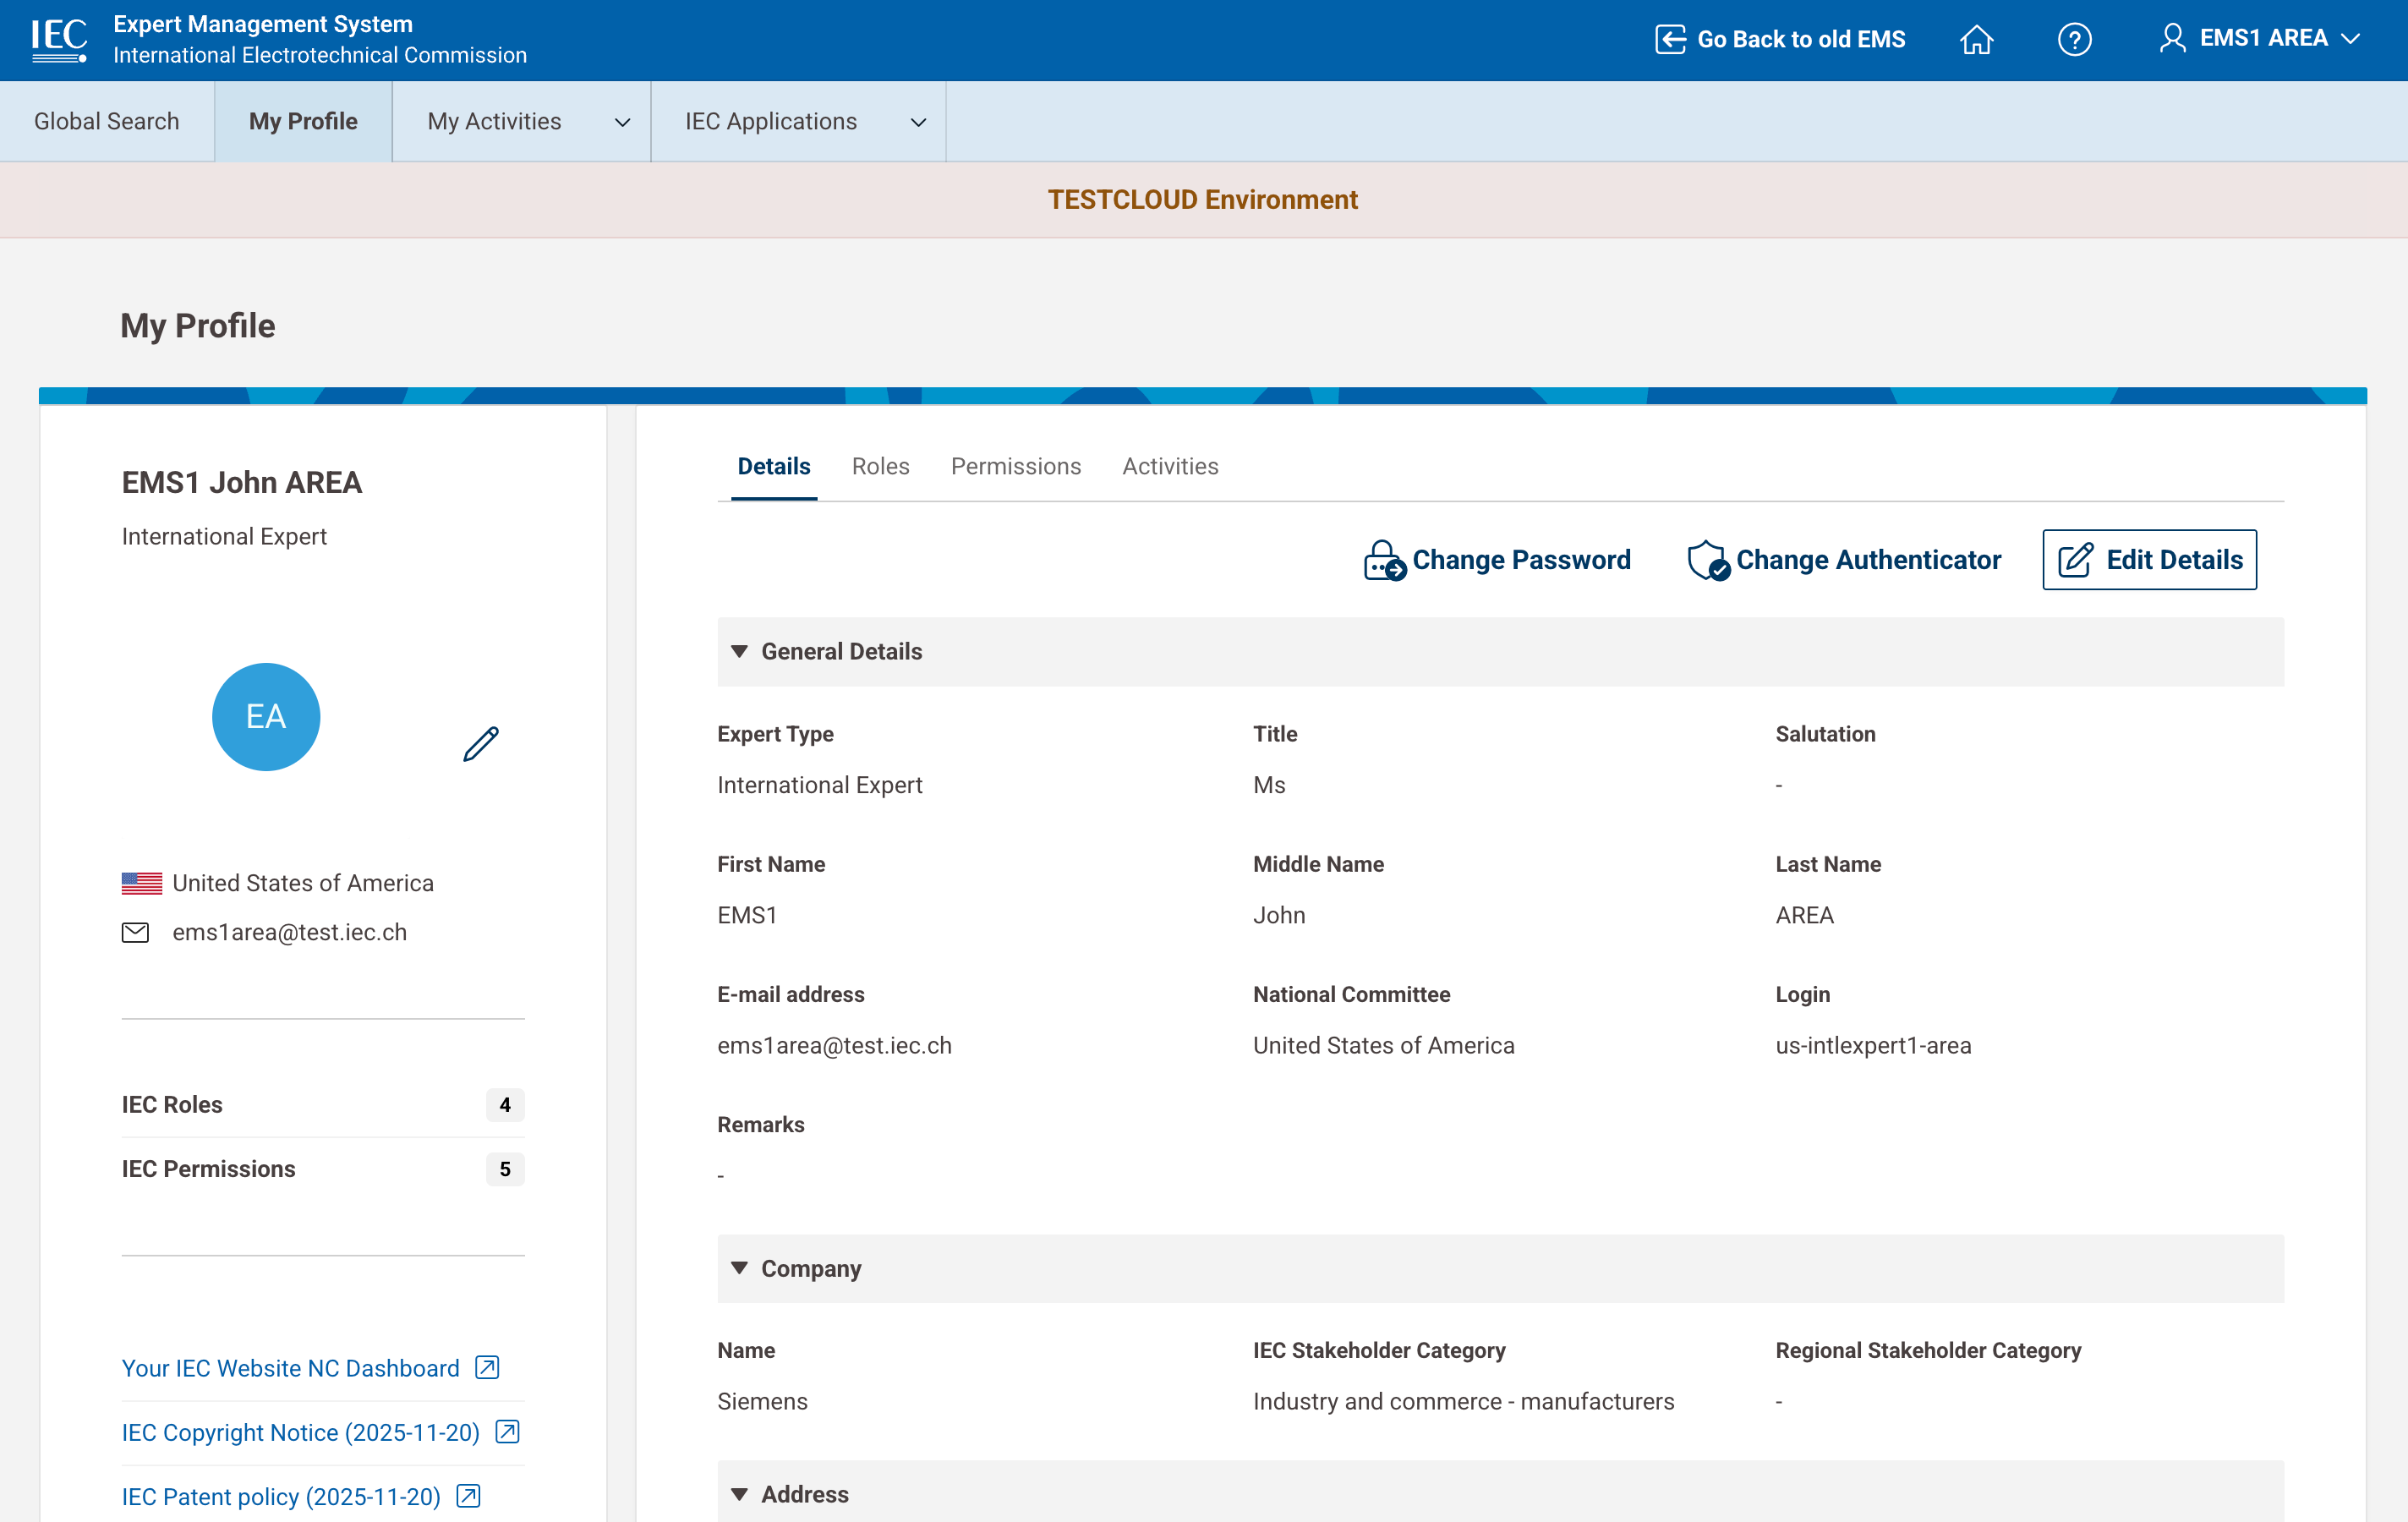Collapse the Company section
2408x1522 pixels.
[x=739, y=1268]
